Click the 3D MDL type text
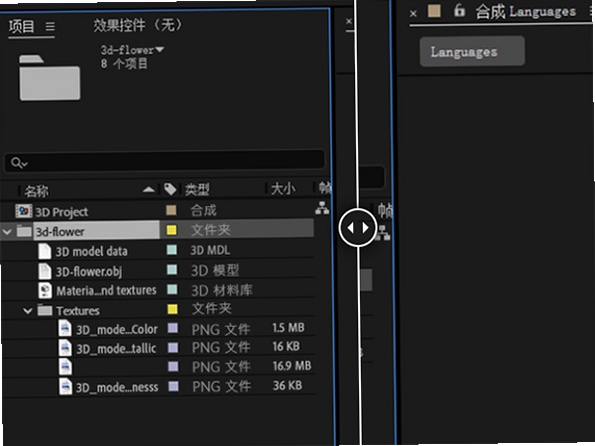The width and height of the screenshot is (595, 446). tap(210, 250)
